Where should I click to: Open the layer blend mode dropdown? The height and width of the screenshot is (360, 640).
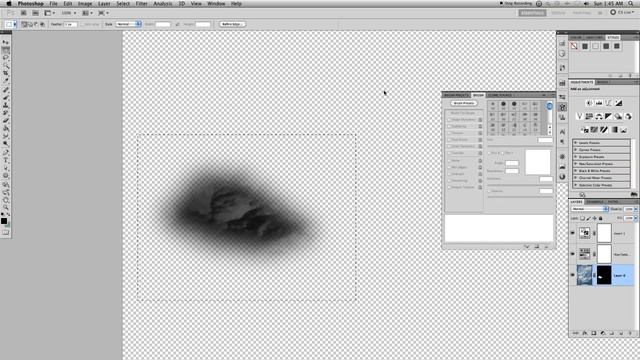coord(589,209)
